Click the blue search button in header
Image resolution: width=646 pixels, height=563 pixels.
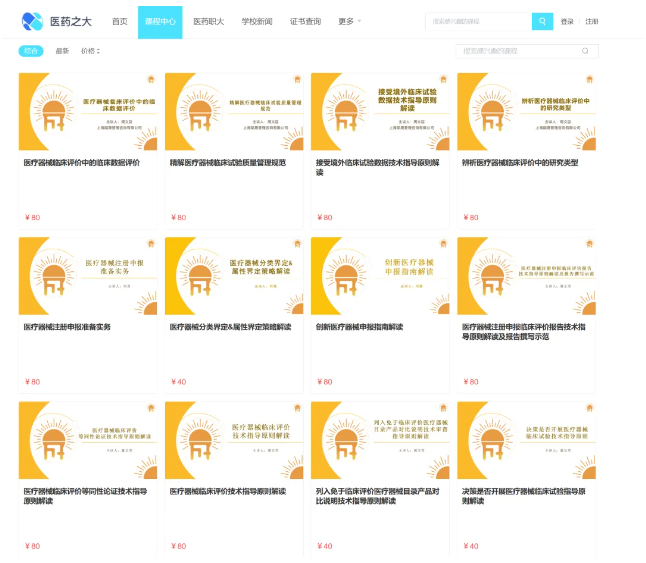coord(542,21)
